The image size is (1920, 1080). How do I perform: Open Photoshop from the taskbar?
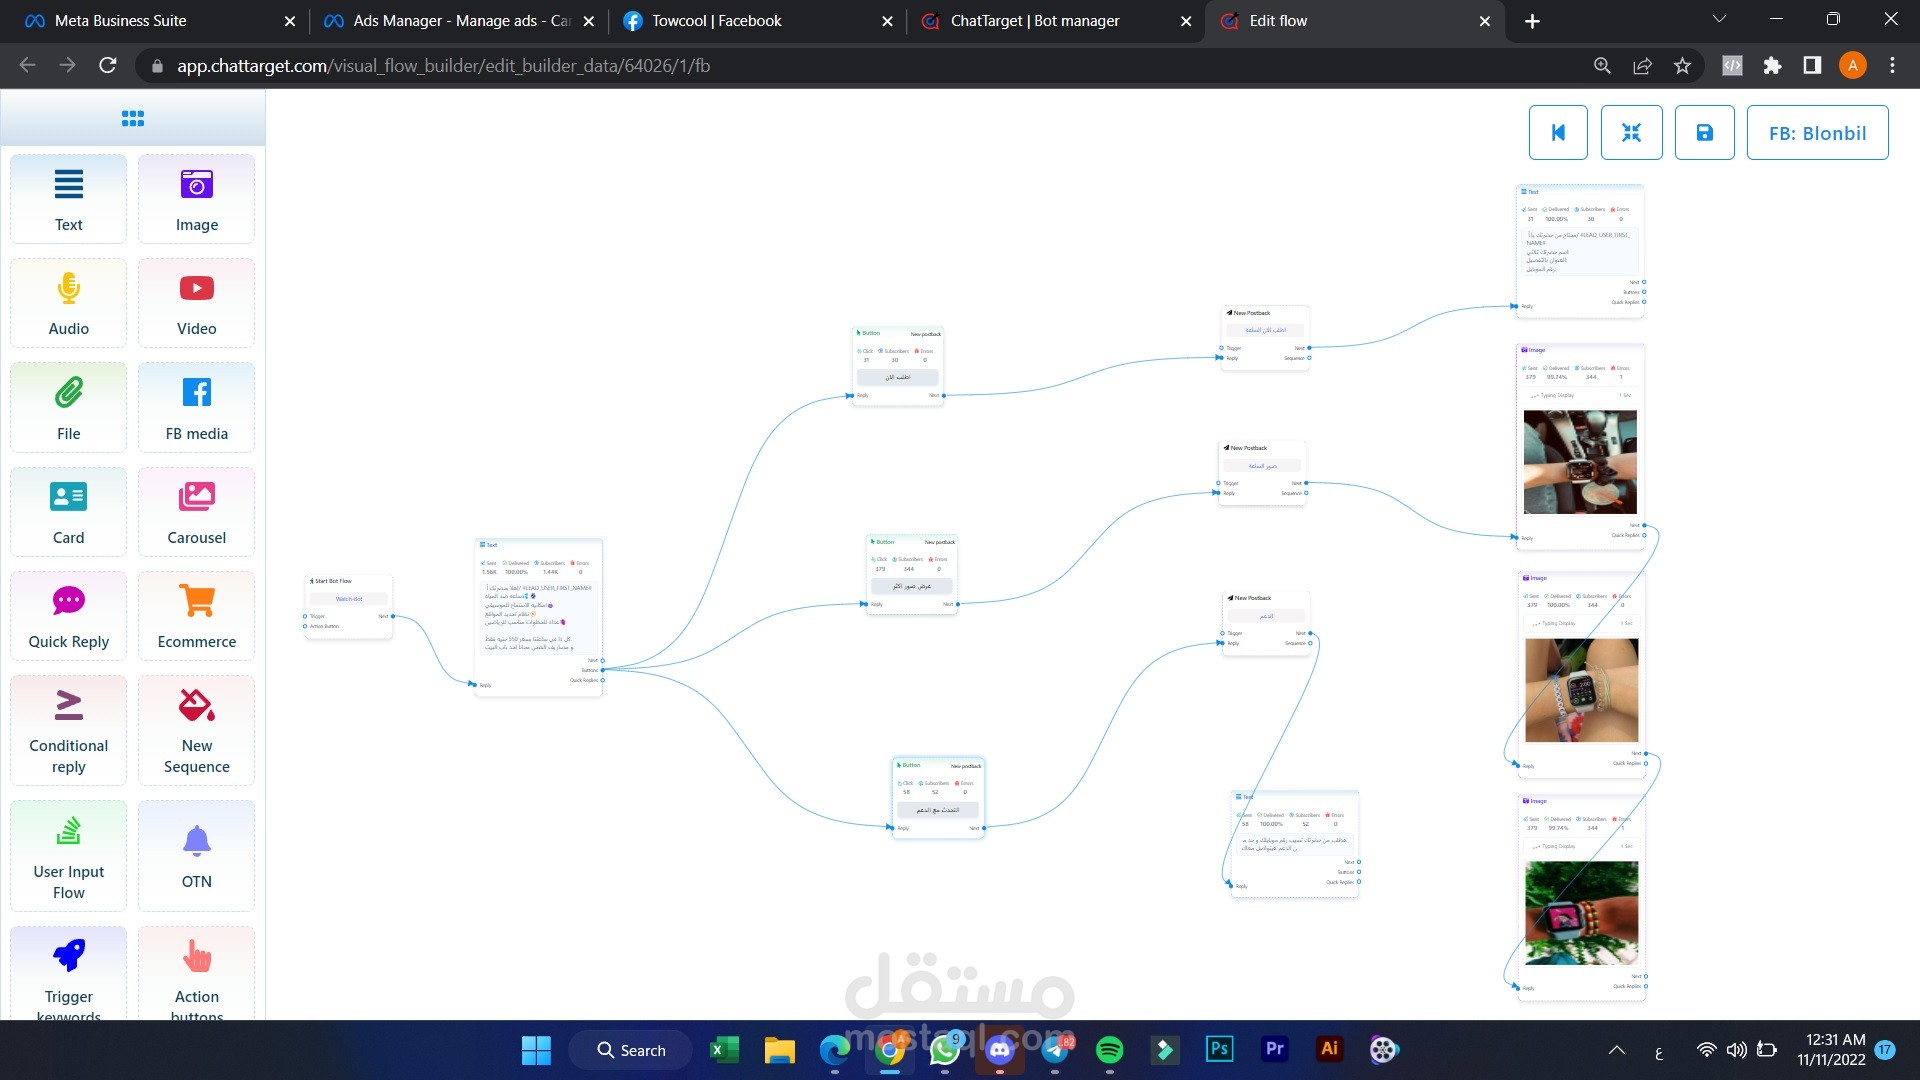[x=1219, y=1049]
